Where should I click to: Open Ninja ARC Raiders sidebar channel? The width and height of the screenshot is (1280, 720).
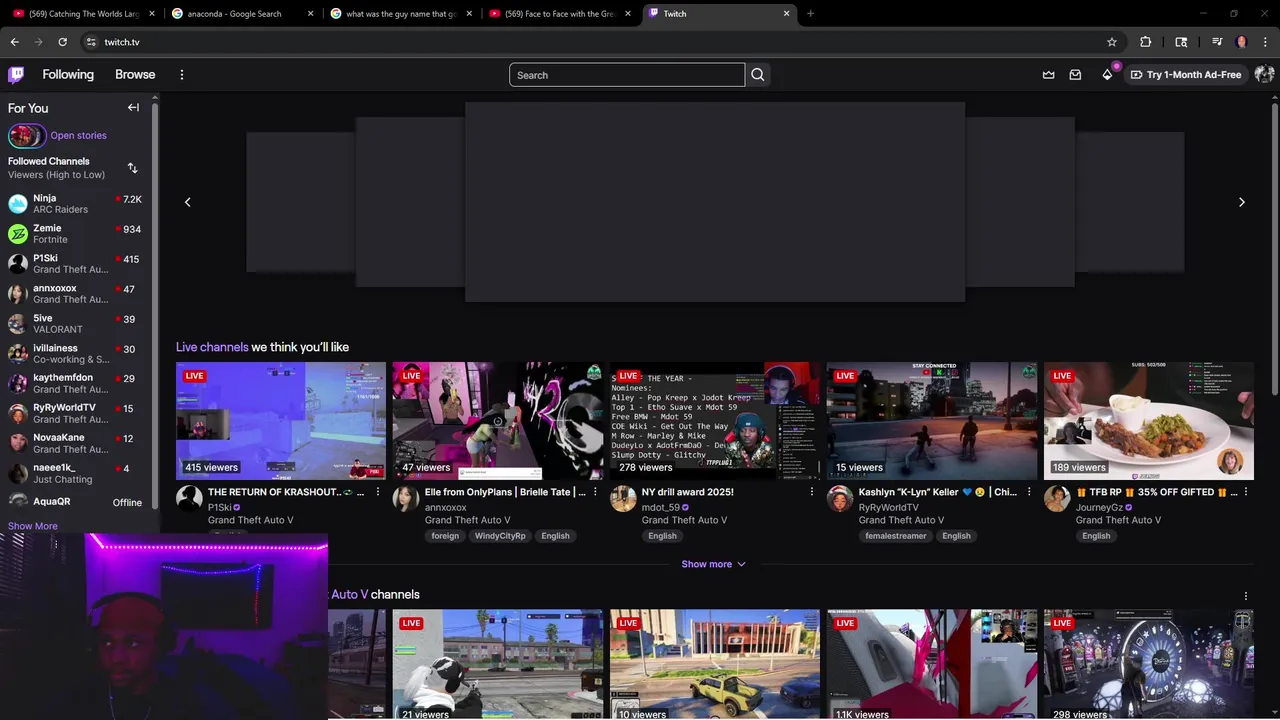pos(76,204)
